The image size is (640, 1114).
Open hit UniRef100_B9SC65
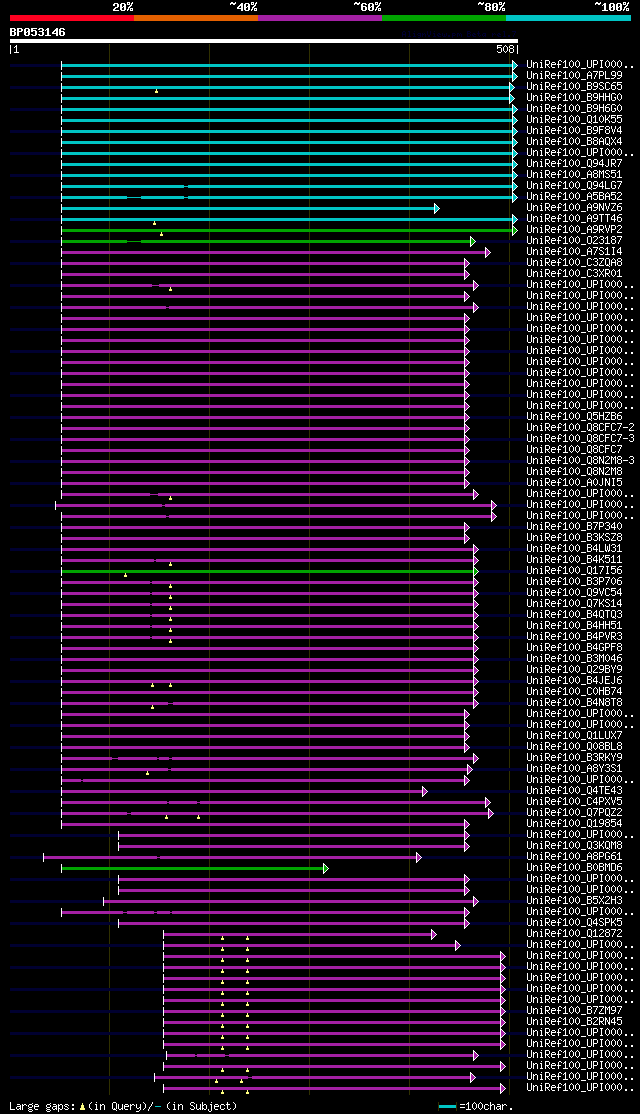point(574,87)
